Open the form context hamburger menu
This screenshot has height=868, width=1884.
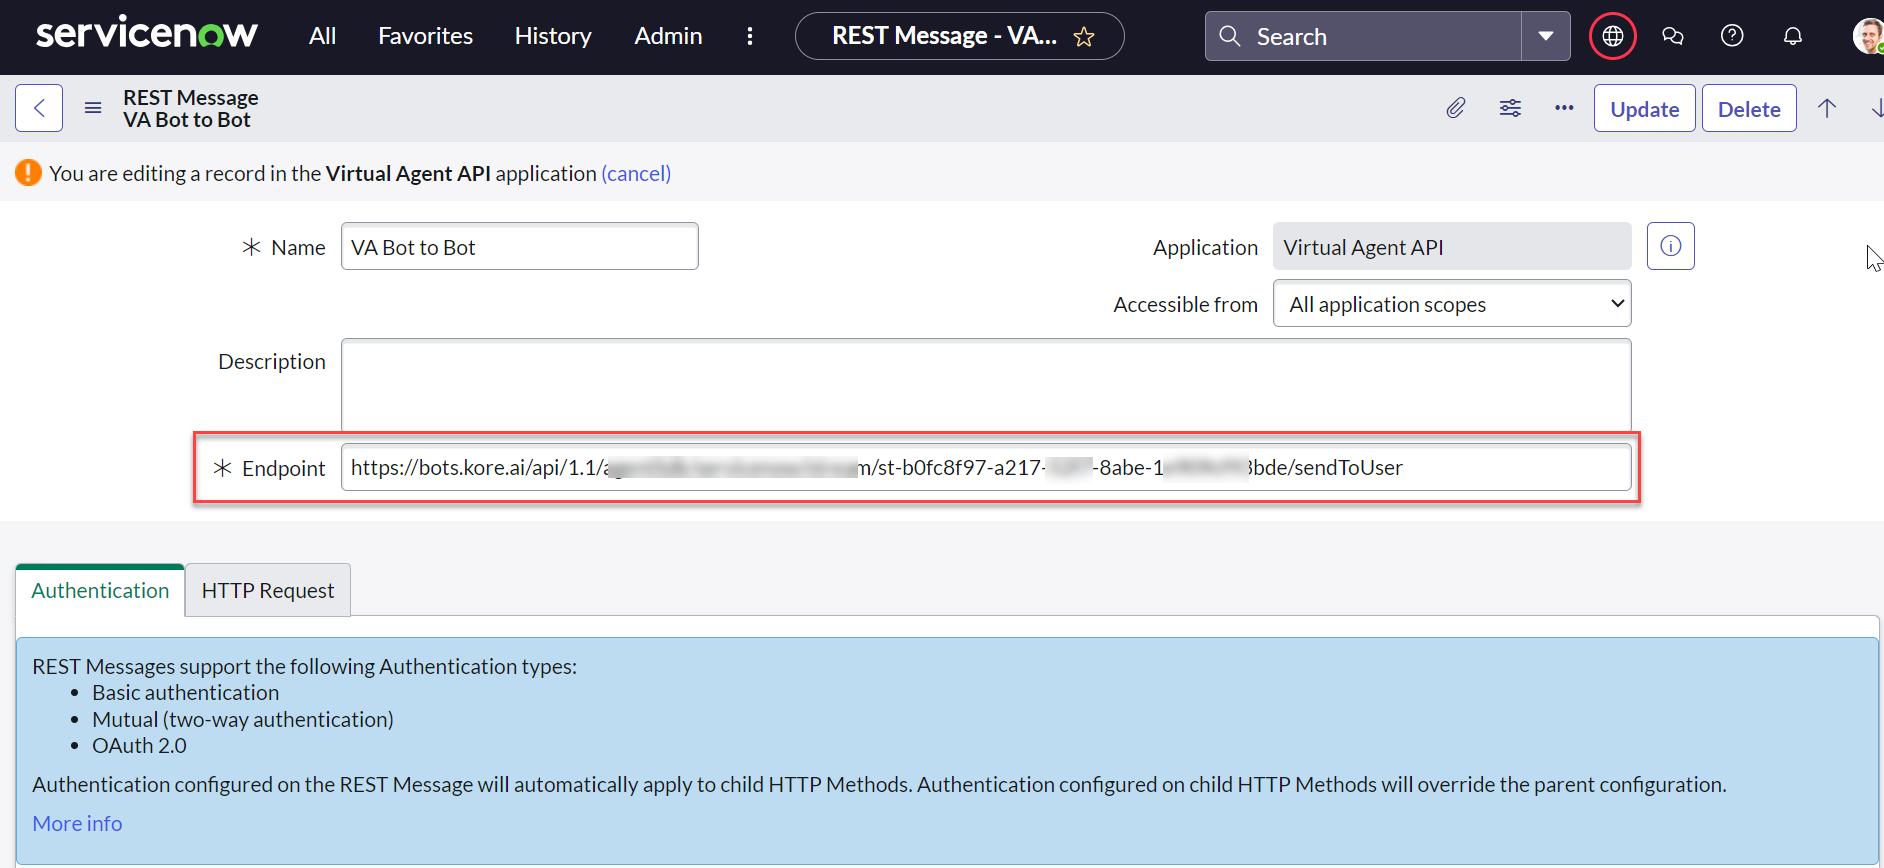93,108
